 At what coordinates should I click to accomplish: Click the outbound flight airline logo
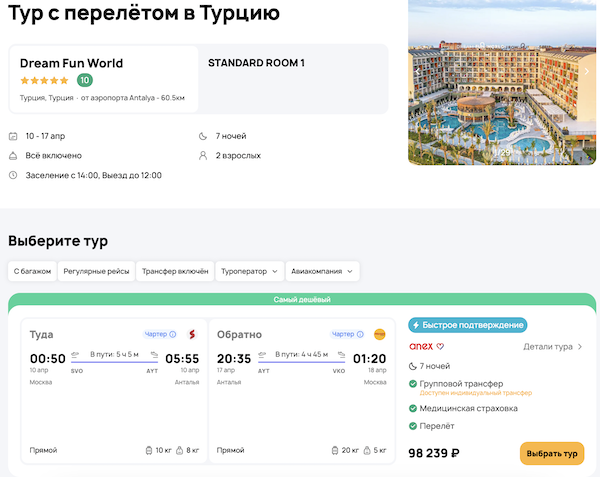click(x=191, y=334)
